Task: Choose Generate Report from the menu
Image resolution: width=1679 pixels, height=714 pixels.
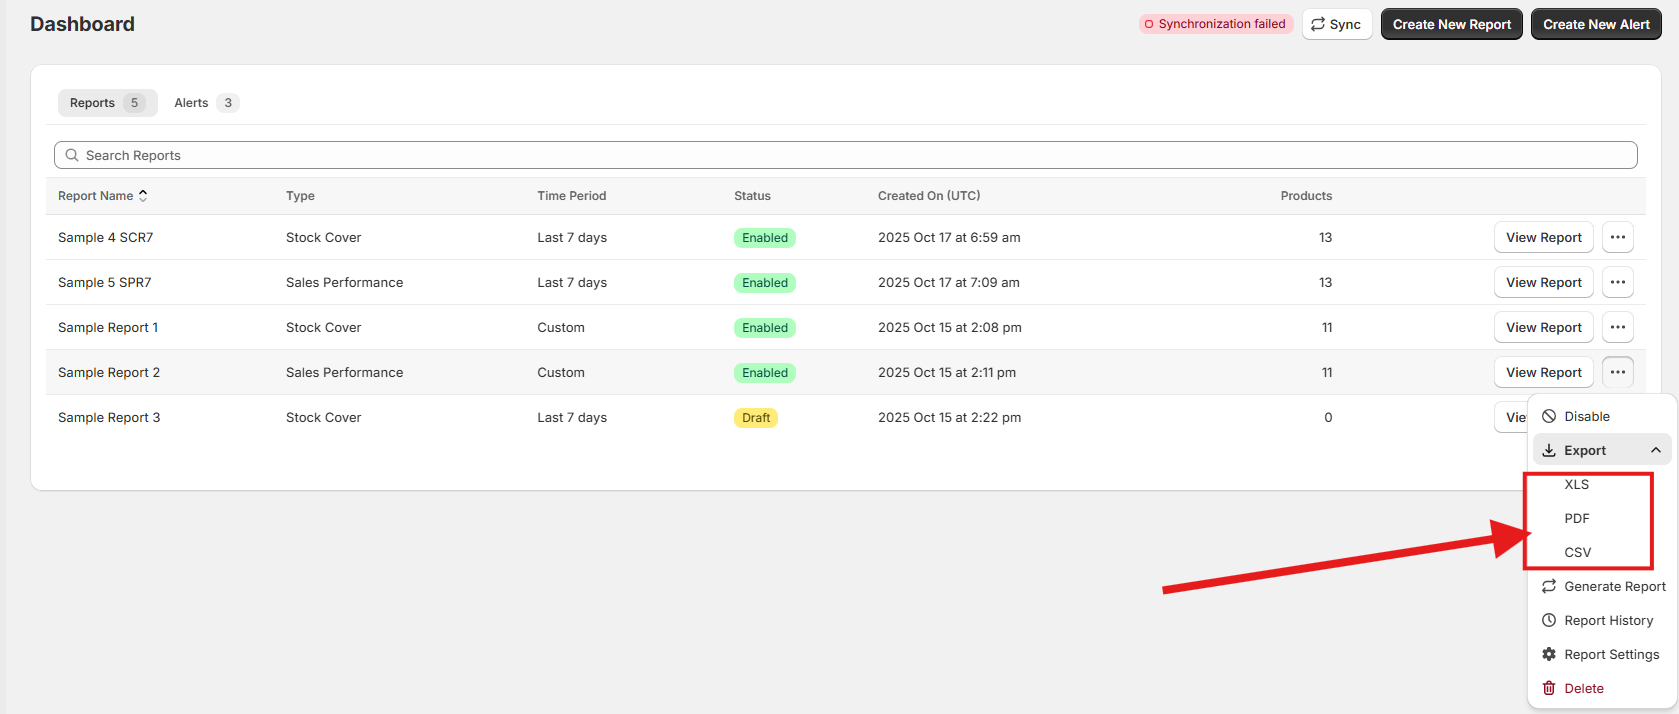Action: (1602, 586)
